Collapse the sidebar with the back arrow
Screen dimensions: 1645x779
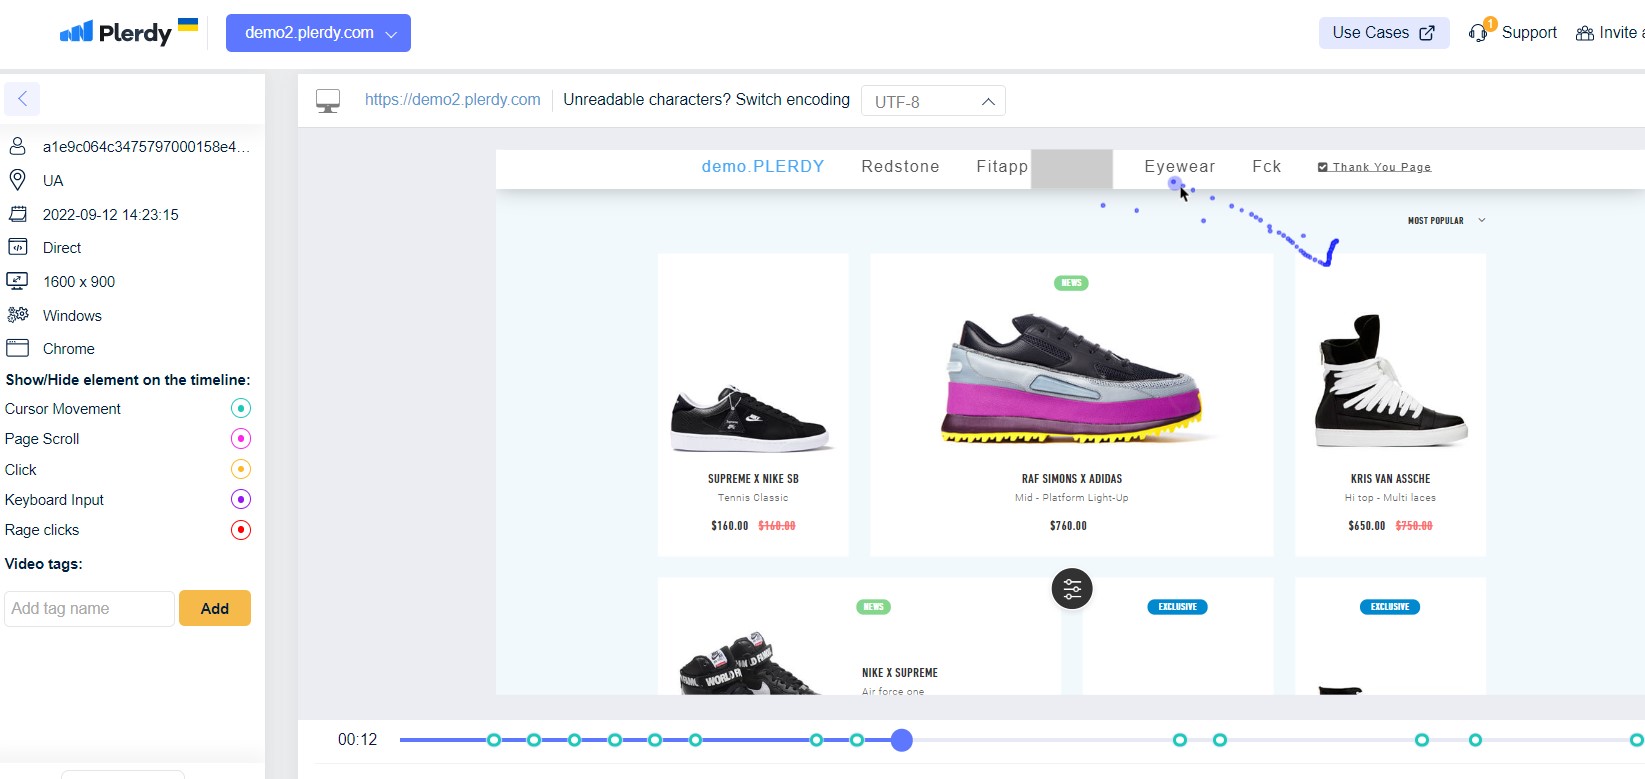point(22,99)
